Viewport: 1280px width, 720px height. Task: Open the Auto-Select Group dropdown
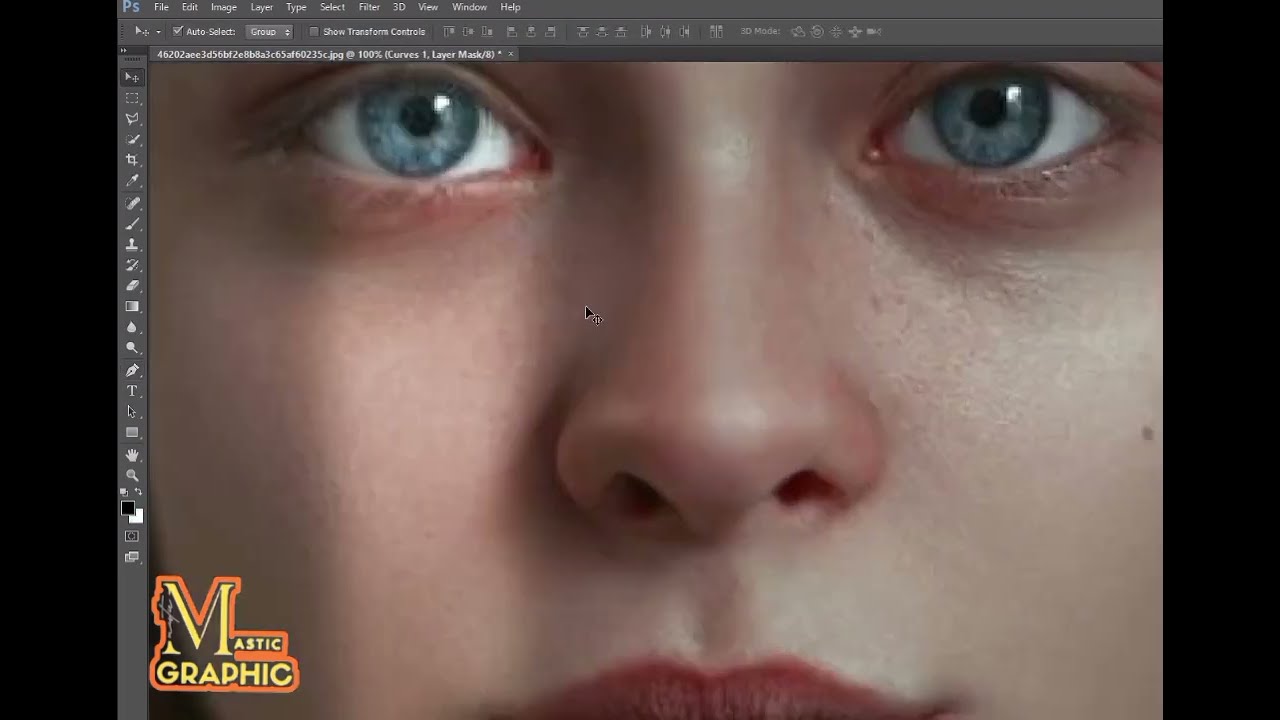click(269, 32)
